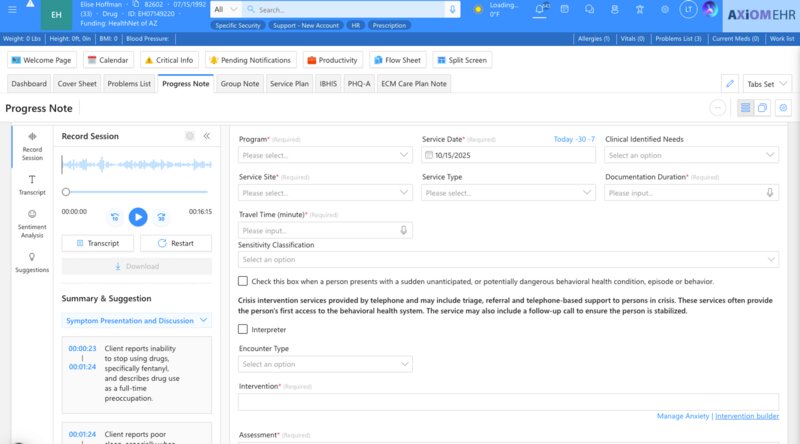Click the circular more options icon
Viewport: 800px width, 444px height.
click(717, 108)
